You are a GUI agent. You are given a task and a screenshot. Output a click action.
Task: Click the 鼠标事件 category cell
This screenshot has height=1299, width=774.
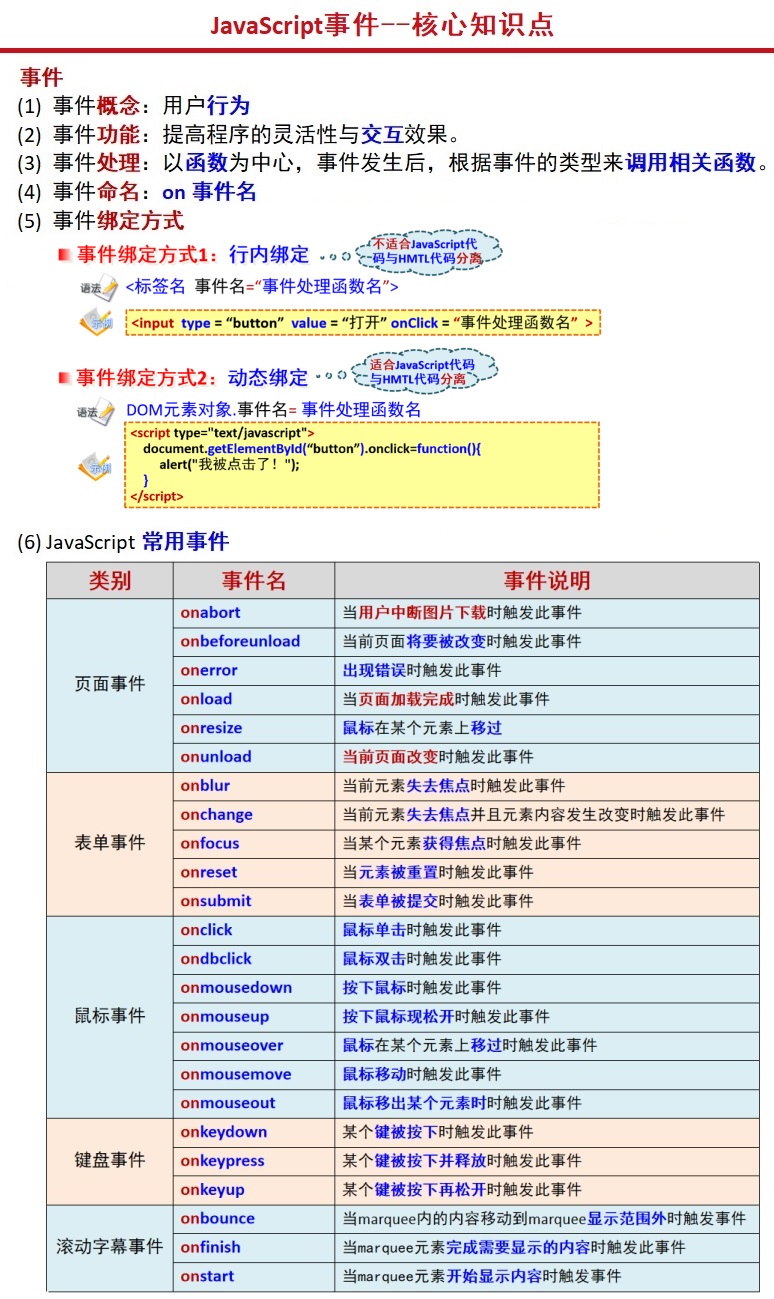[110, 1016]
